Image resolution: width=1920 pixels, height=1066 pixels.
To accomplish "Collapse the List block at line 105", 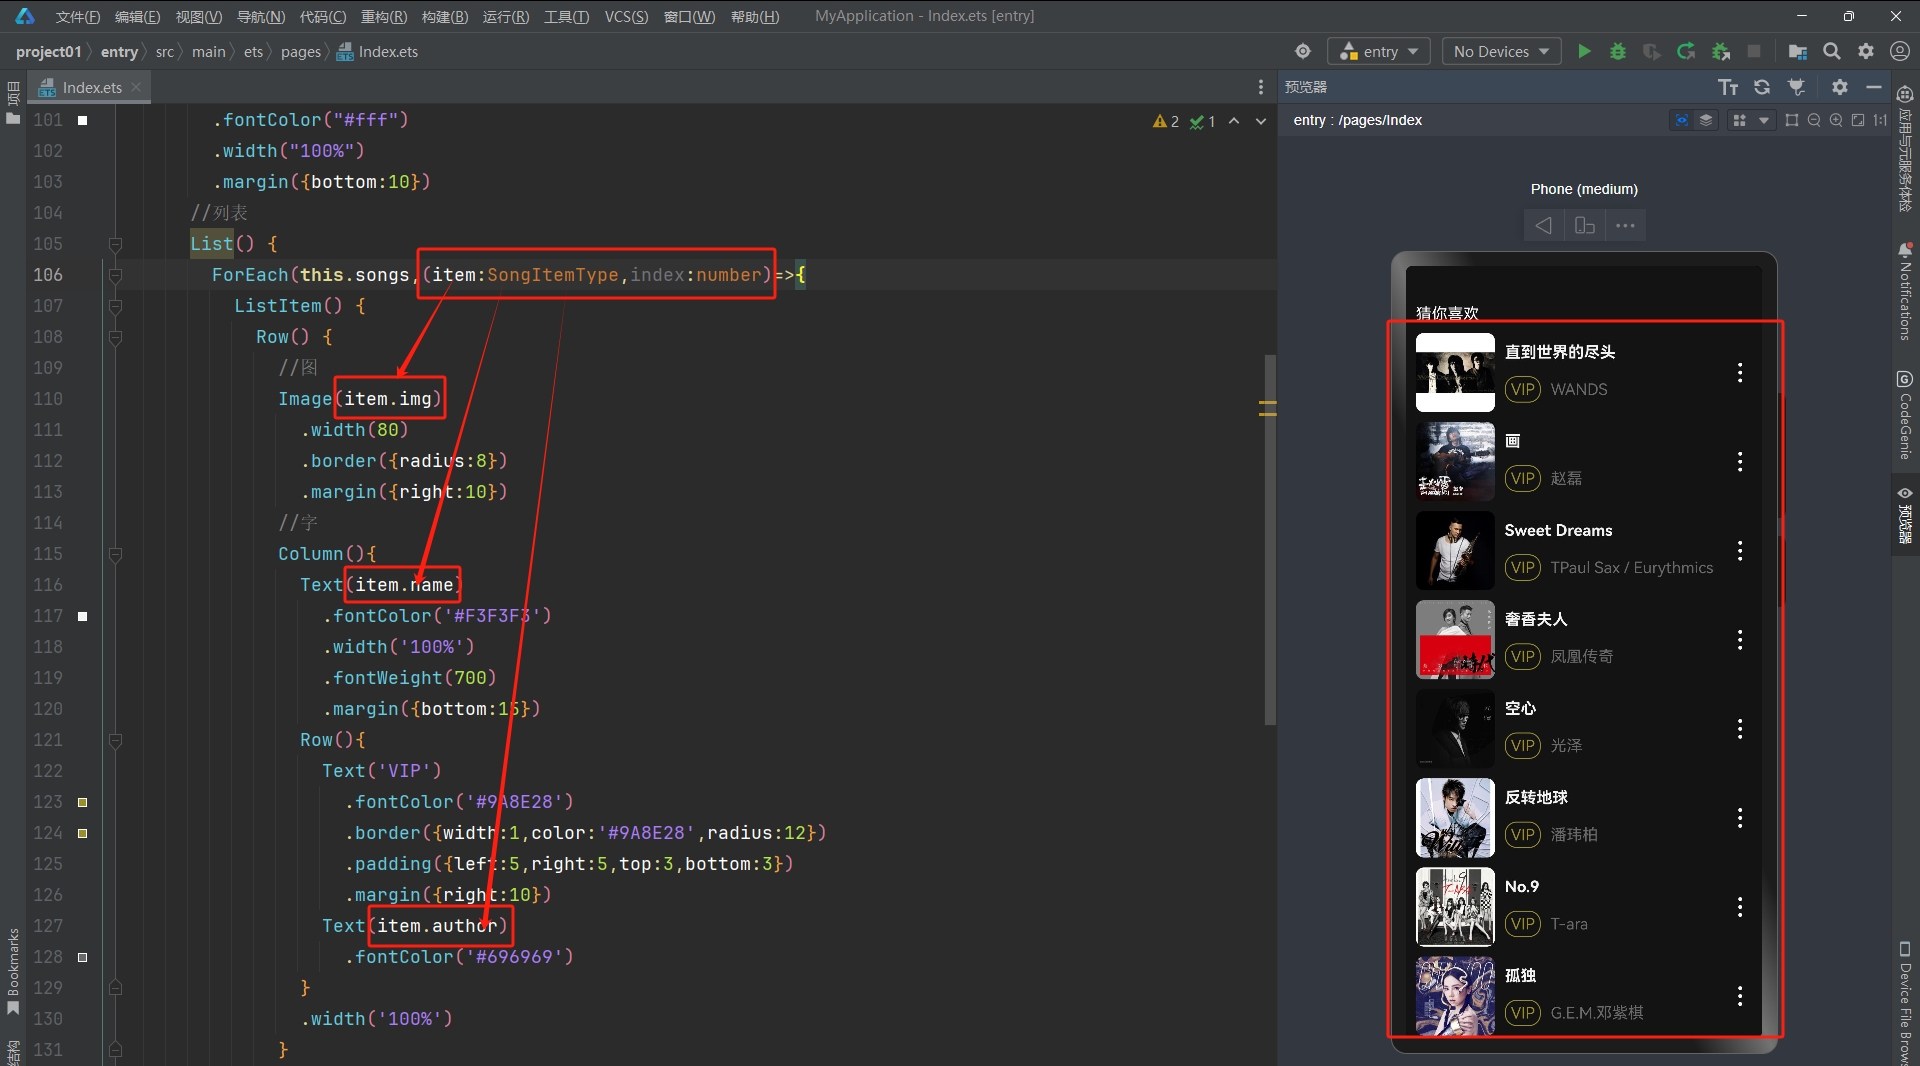I will 115,244.
